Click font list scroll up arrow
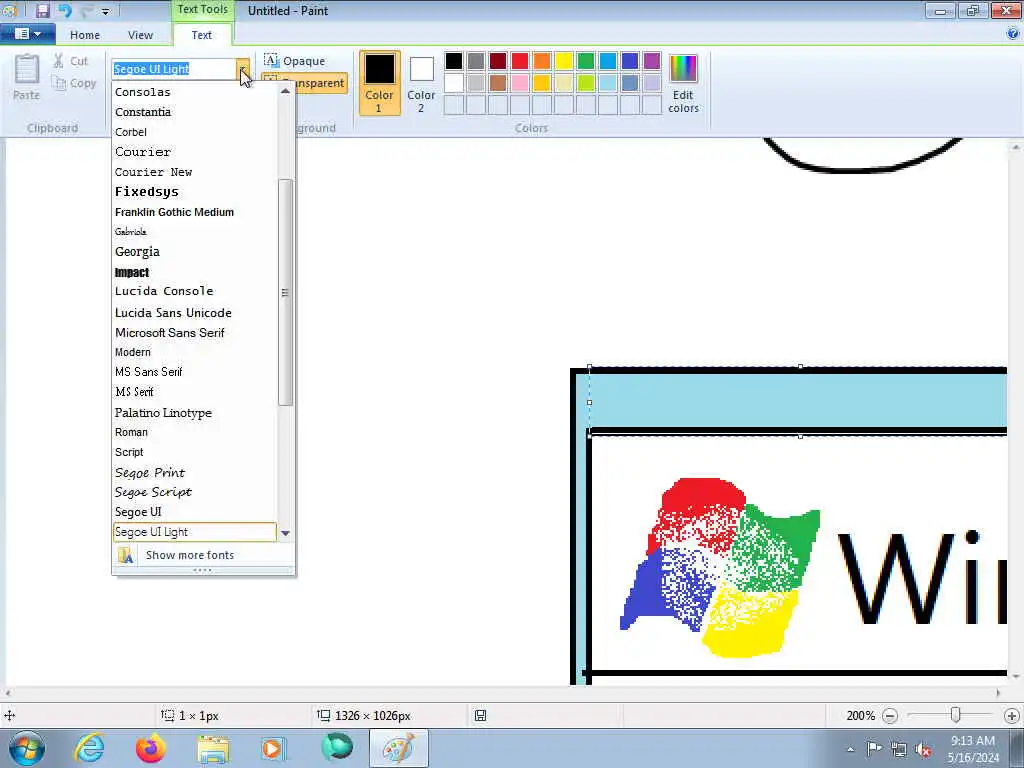Screen dimensions: 1024x768 285,91
